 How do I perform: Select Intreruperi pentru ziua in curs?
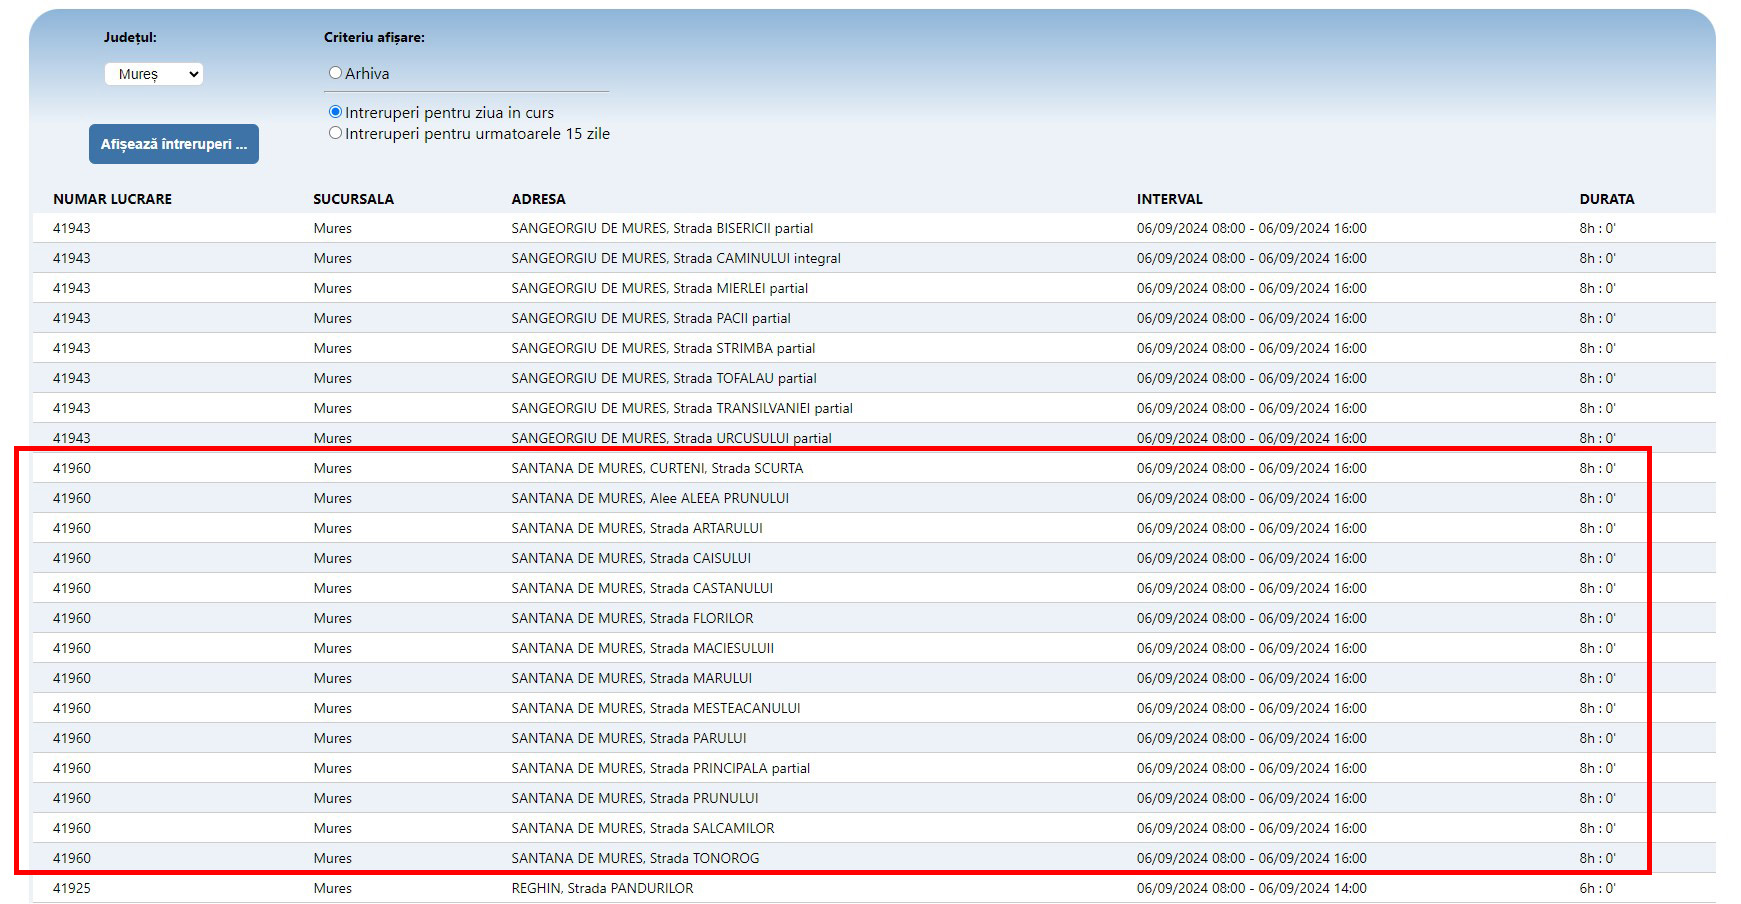pos(336,112)
